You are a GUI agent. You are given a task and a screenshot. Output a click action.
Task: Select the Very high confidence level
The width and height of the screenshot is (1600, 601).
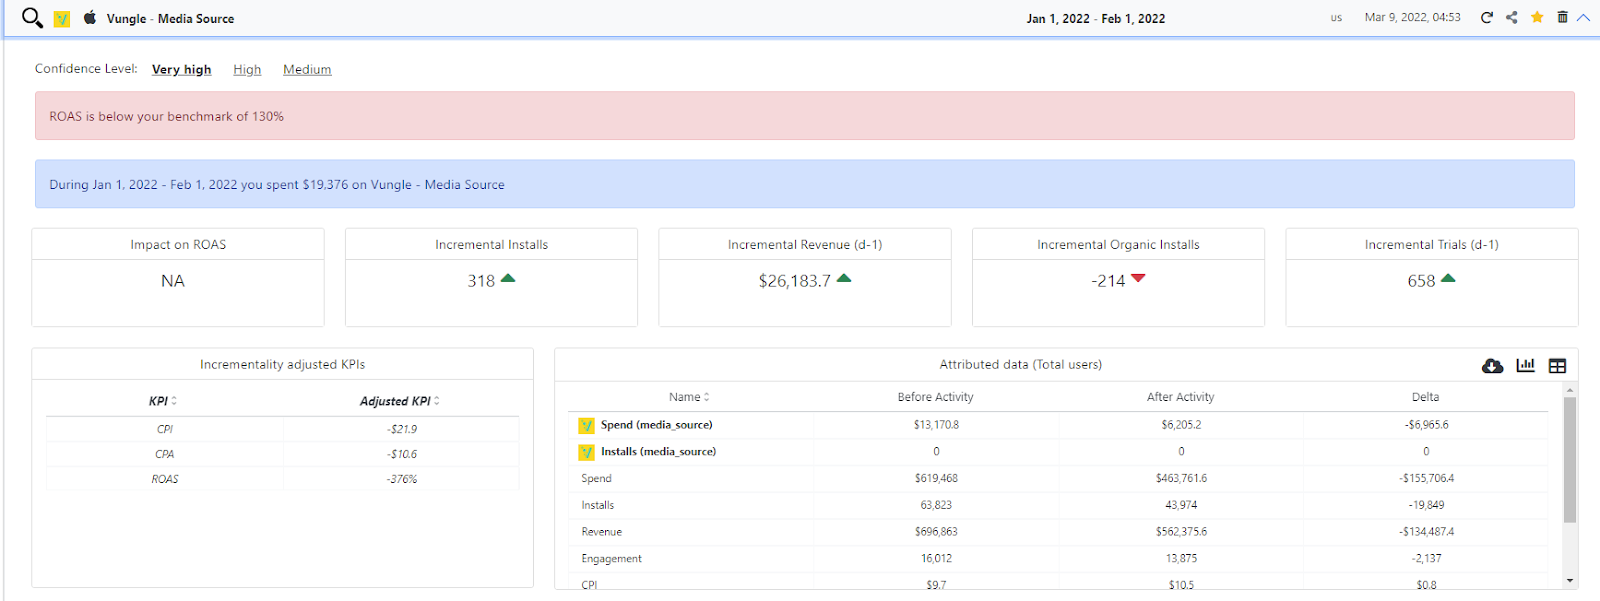point(182,70)
